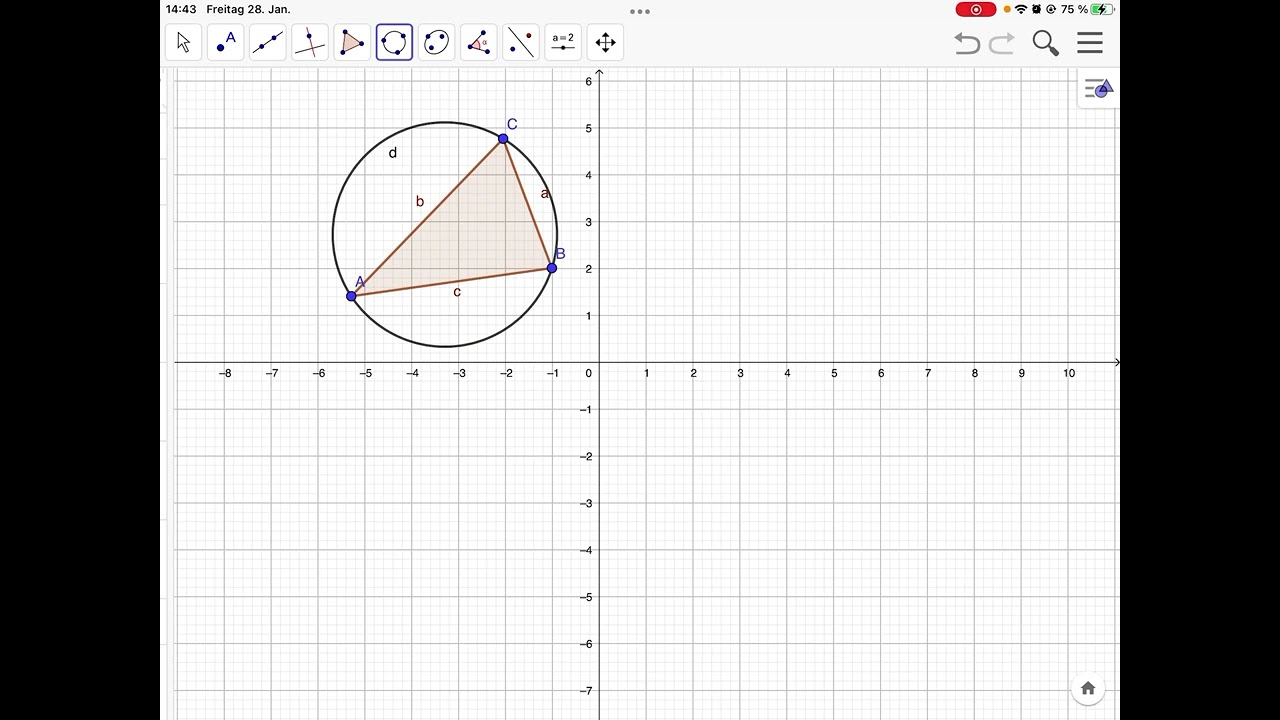Tap the Wi-Fi icon in status bar
Image resolution: width=1280 pixels, height=720 pixels.
1021,9
